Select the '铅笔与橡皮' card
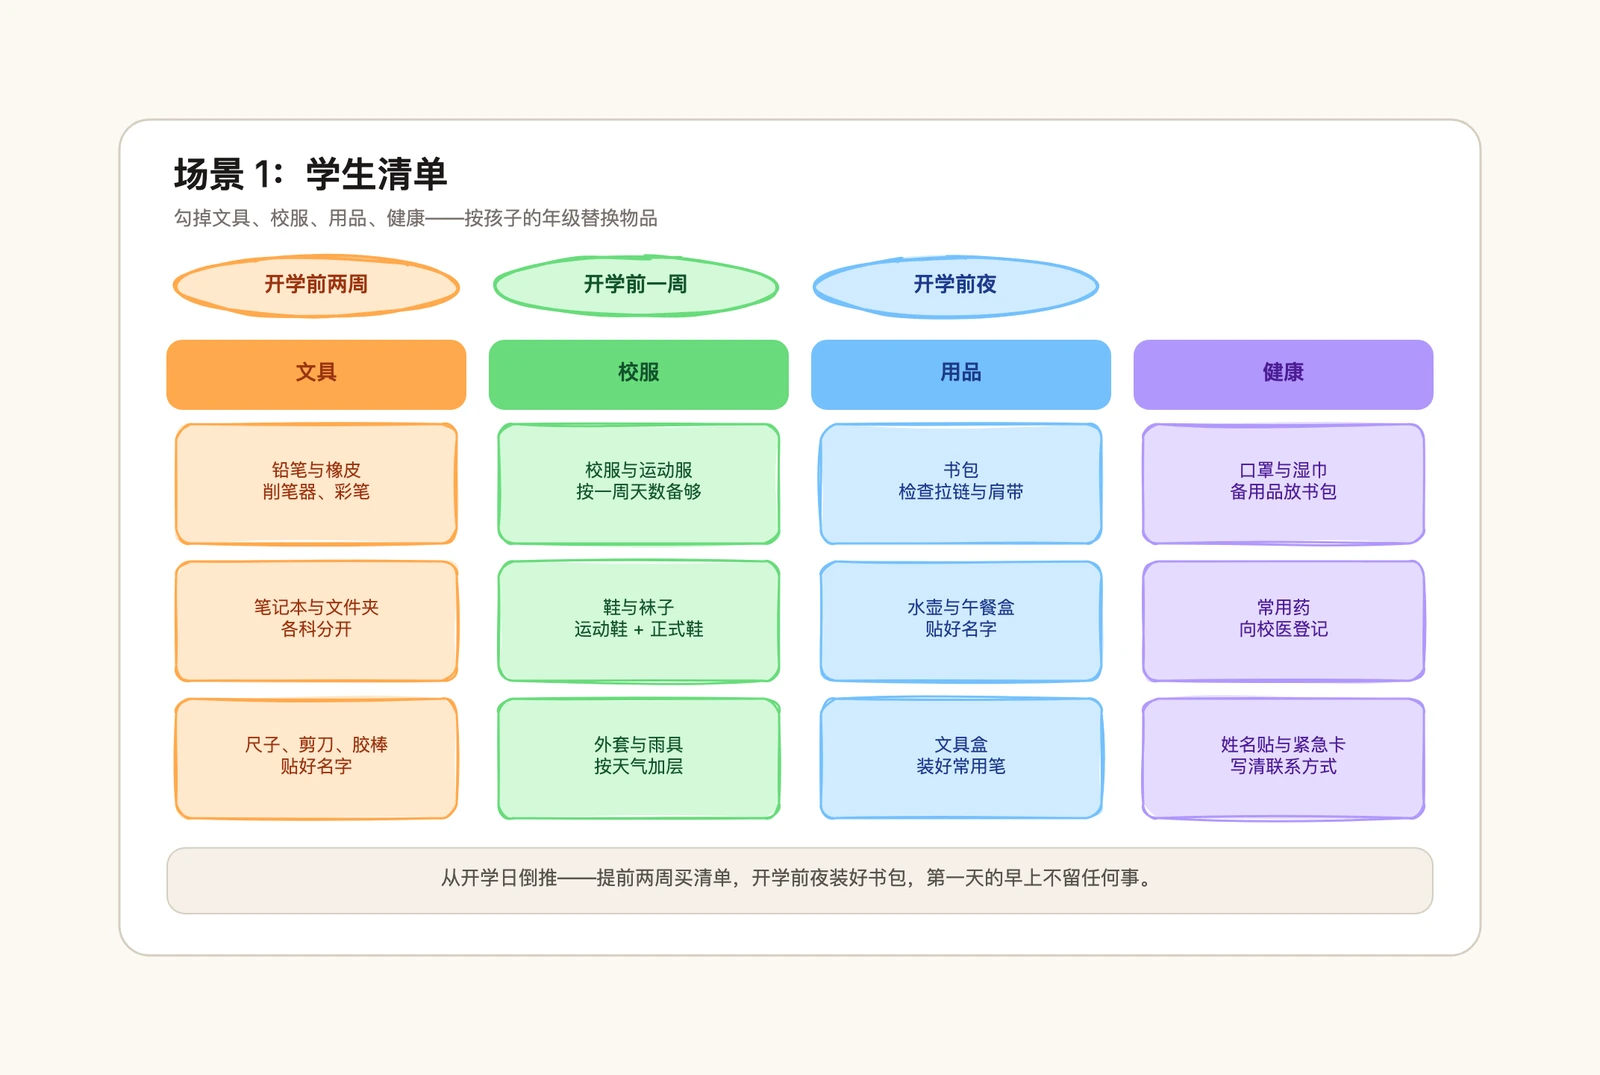This screenshot has height=1075, width=1600. [x=316, y=483]
